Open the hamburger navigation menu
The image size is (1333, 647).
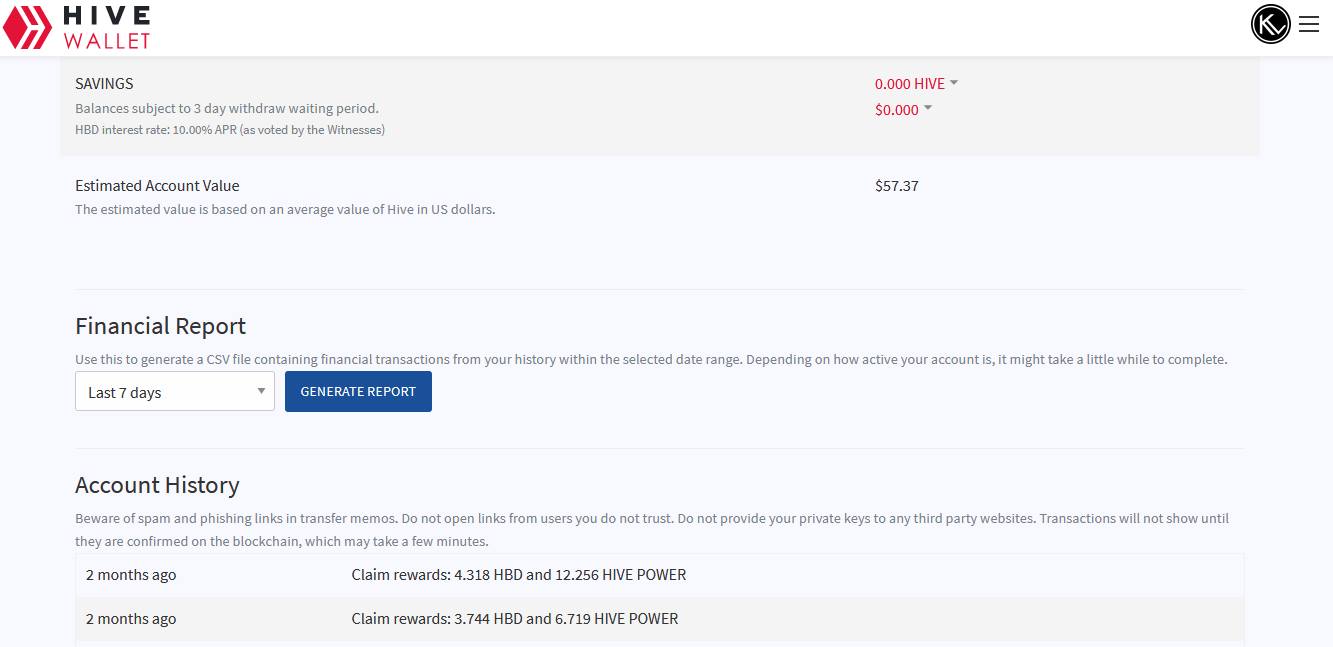point(1308,25)
